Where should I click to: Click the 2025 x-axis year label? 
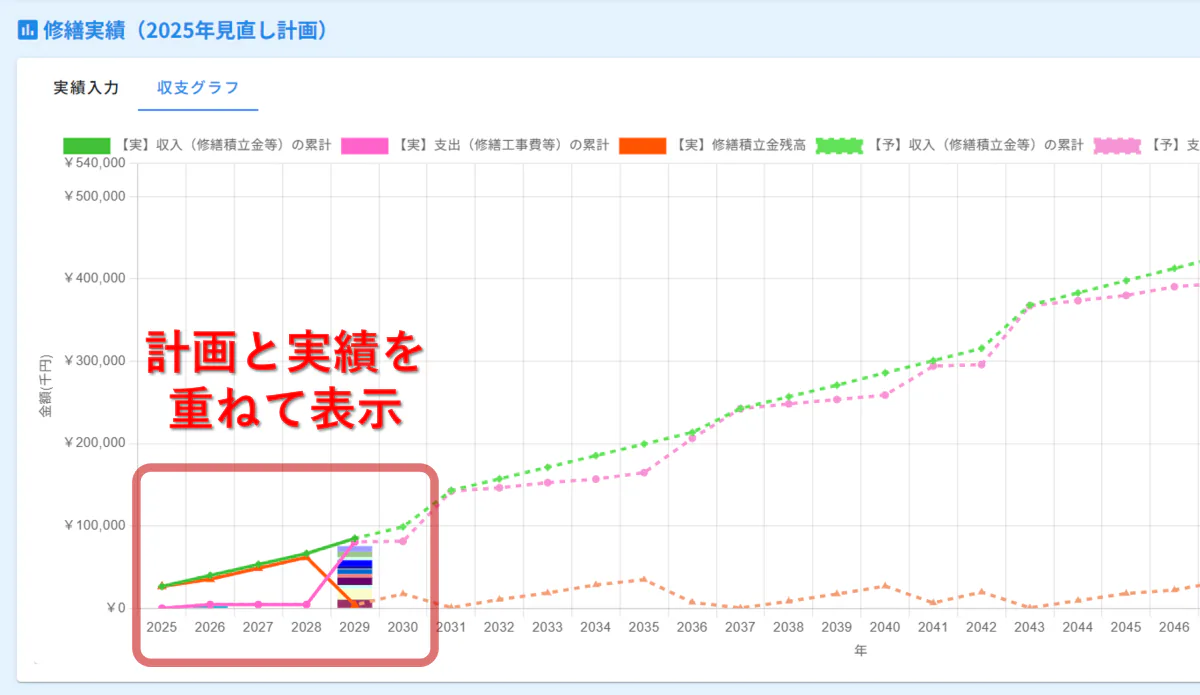click(162, 627)
